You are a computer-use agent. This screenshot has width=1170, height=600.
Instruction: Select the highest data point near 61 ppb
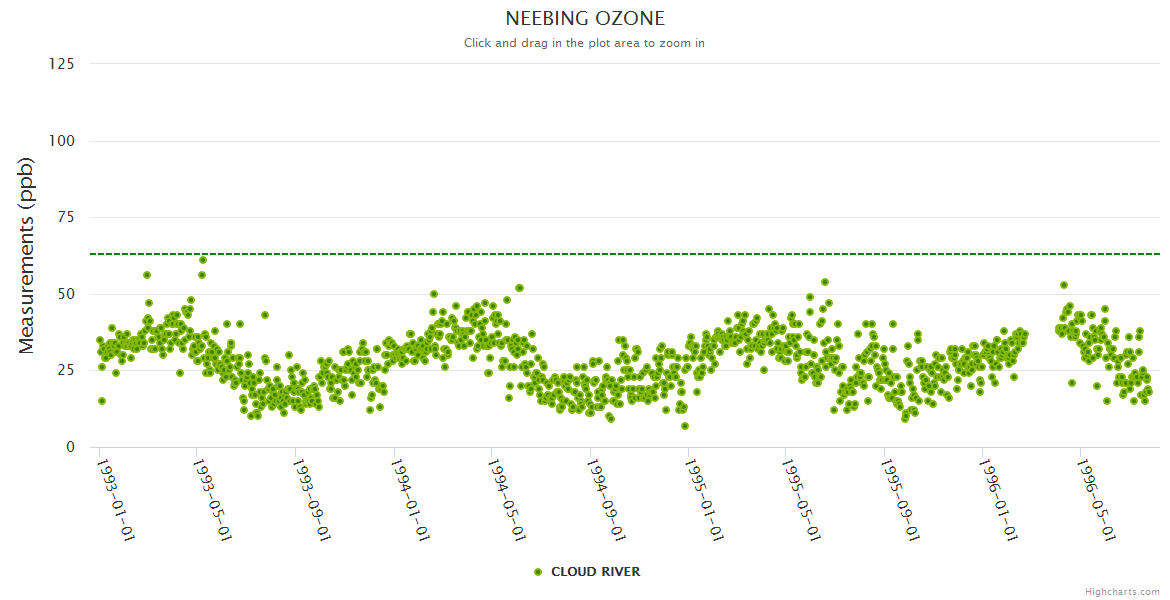coord(203,260)
